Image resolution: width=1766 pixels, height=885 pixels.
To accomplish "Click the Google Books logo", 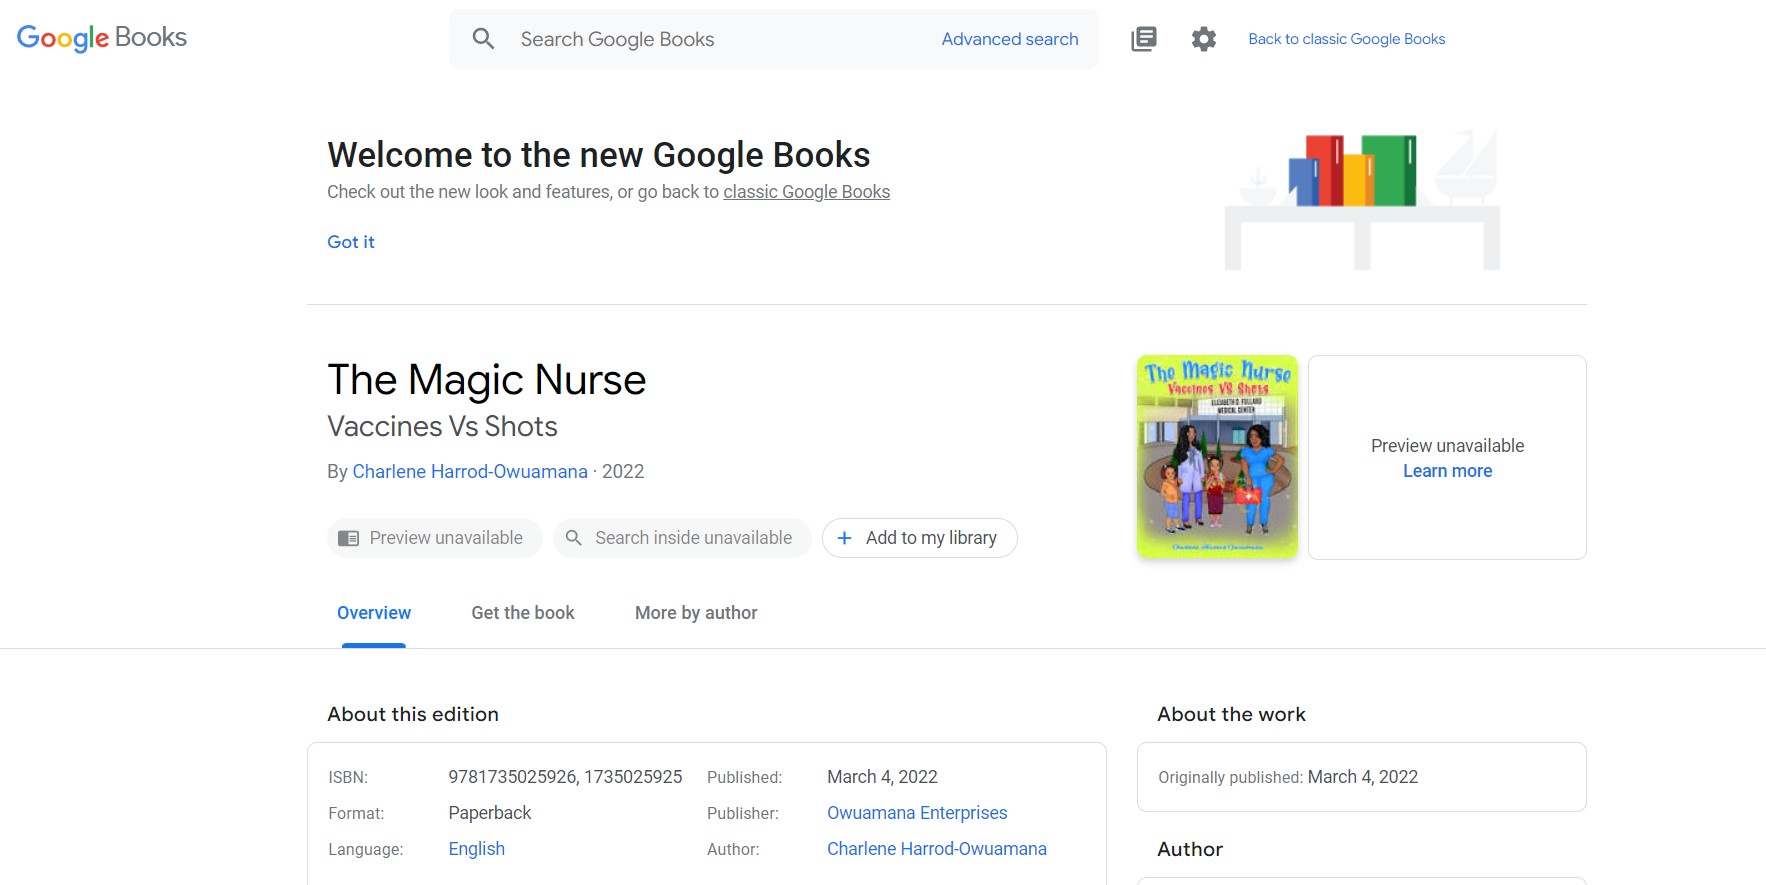I will (102, 38).
